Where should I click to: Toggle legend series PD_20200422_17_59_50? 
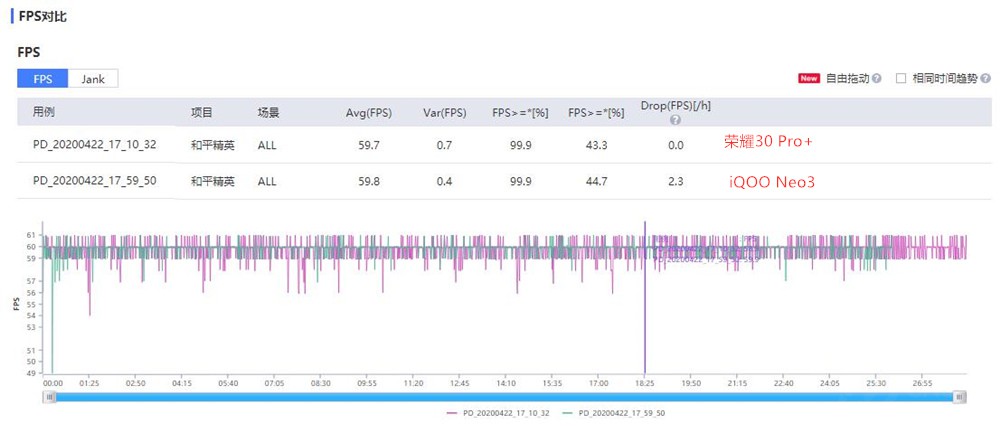point(614,413)
